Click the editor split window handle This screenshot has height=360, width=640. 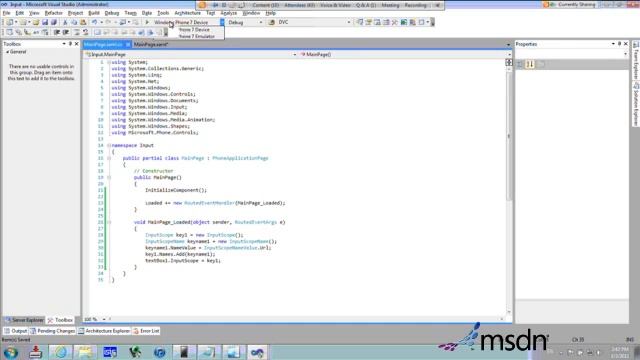(x=509, y=62)
